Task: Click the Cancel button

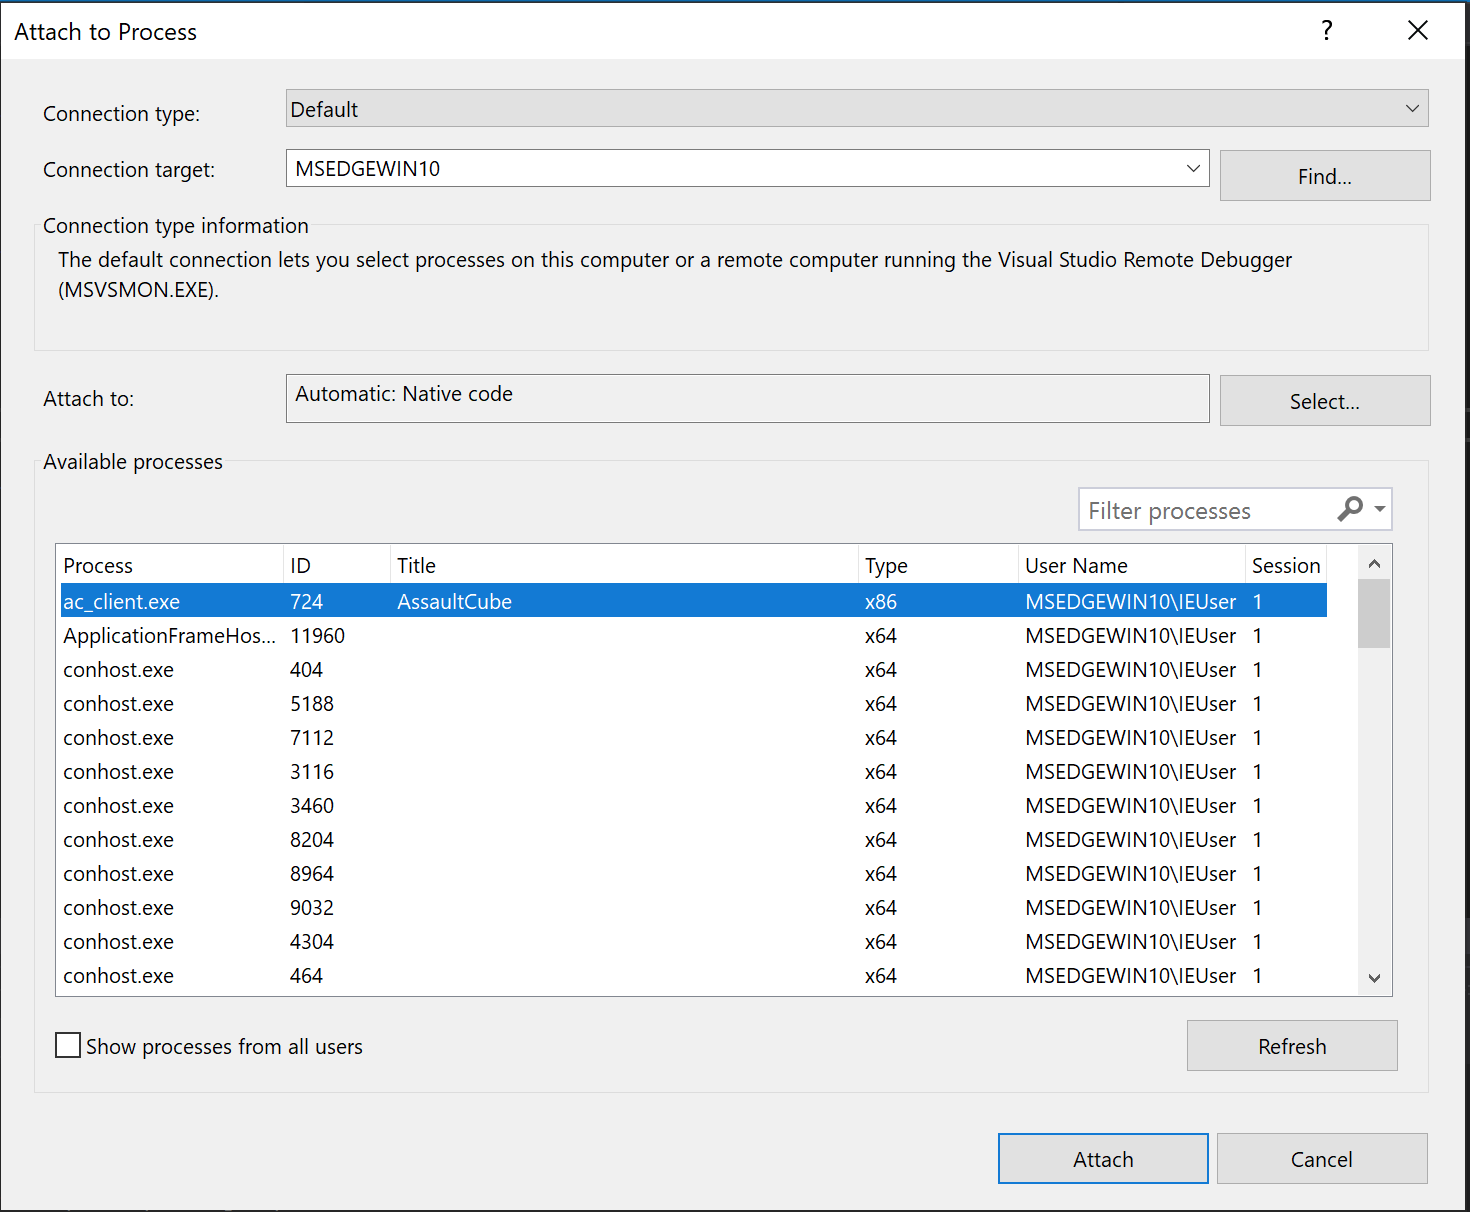Action: [x=1322, y=1159]
